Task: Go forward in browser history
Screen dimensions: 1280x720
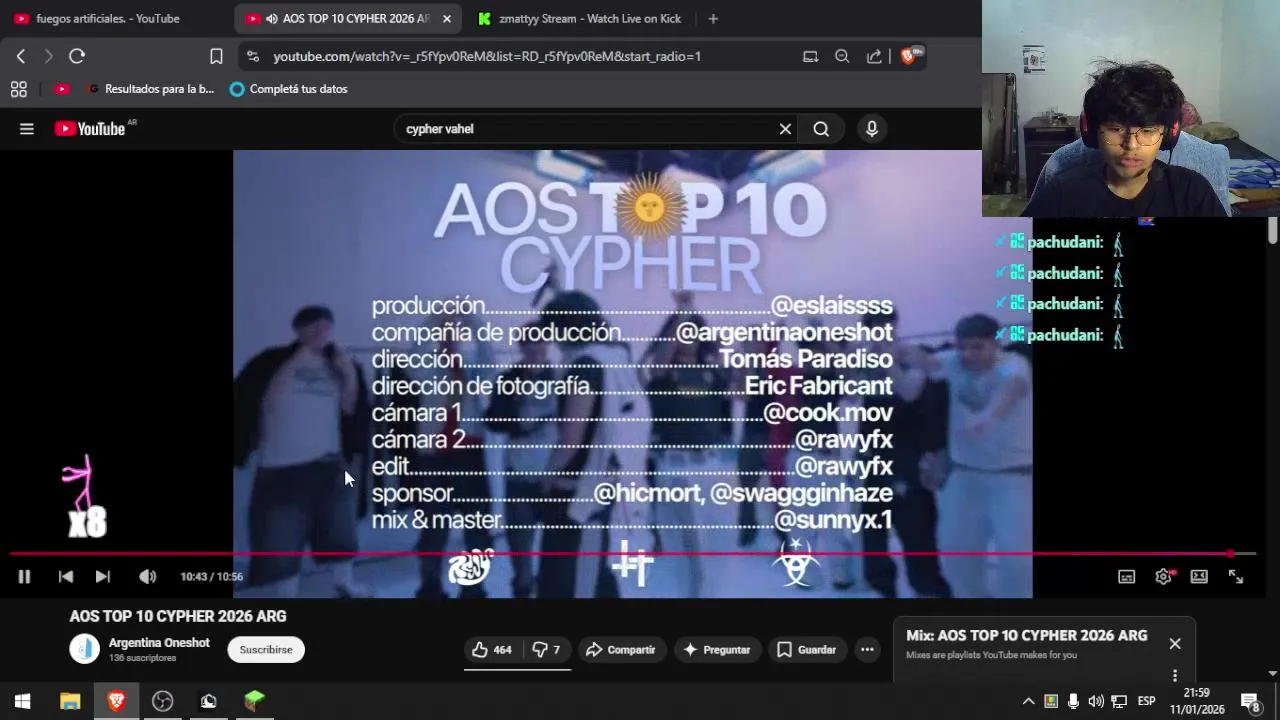Action: click(x=48, y=56)
